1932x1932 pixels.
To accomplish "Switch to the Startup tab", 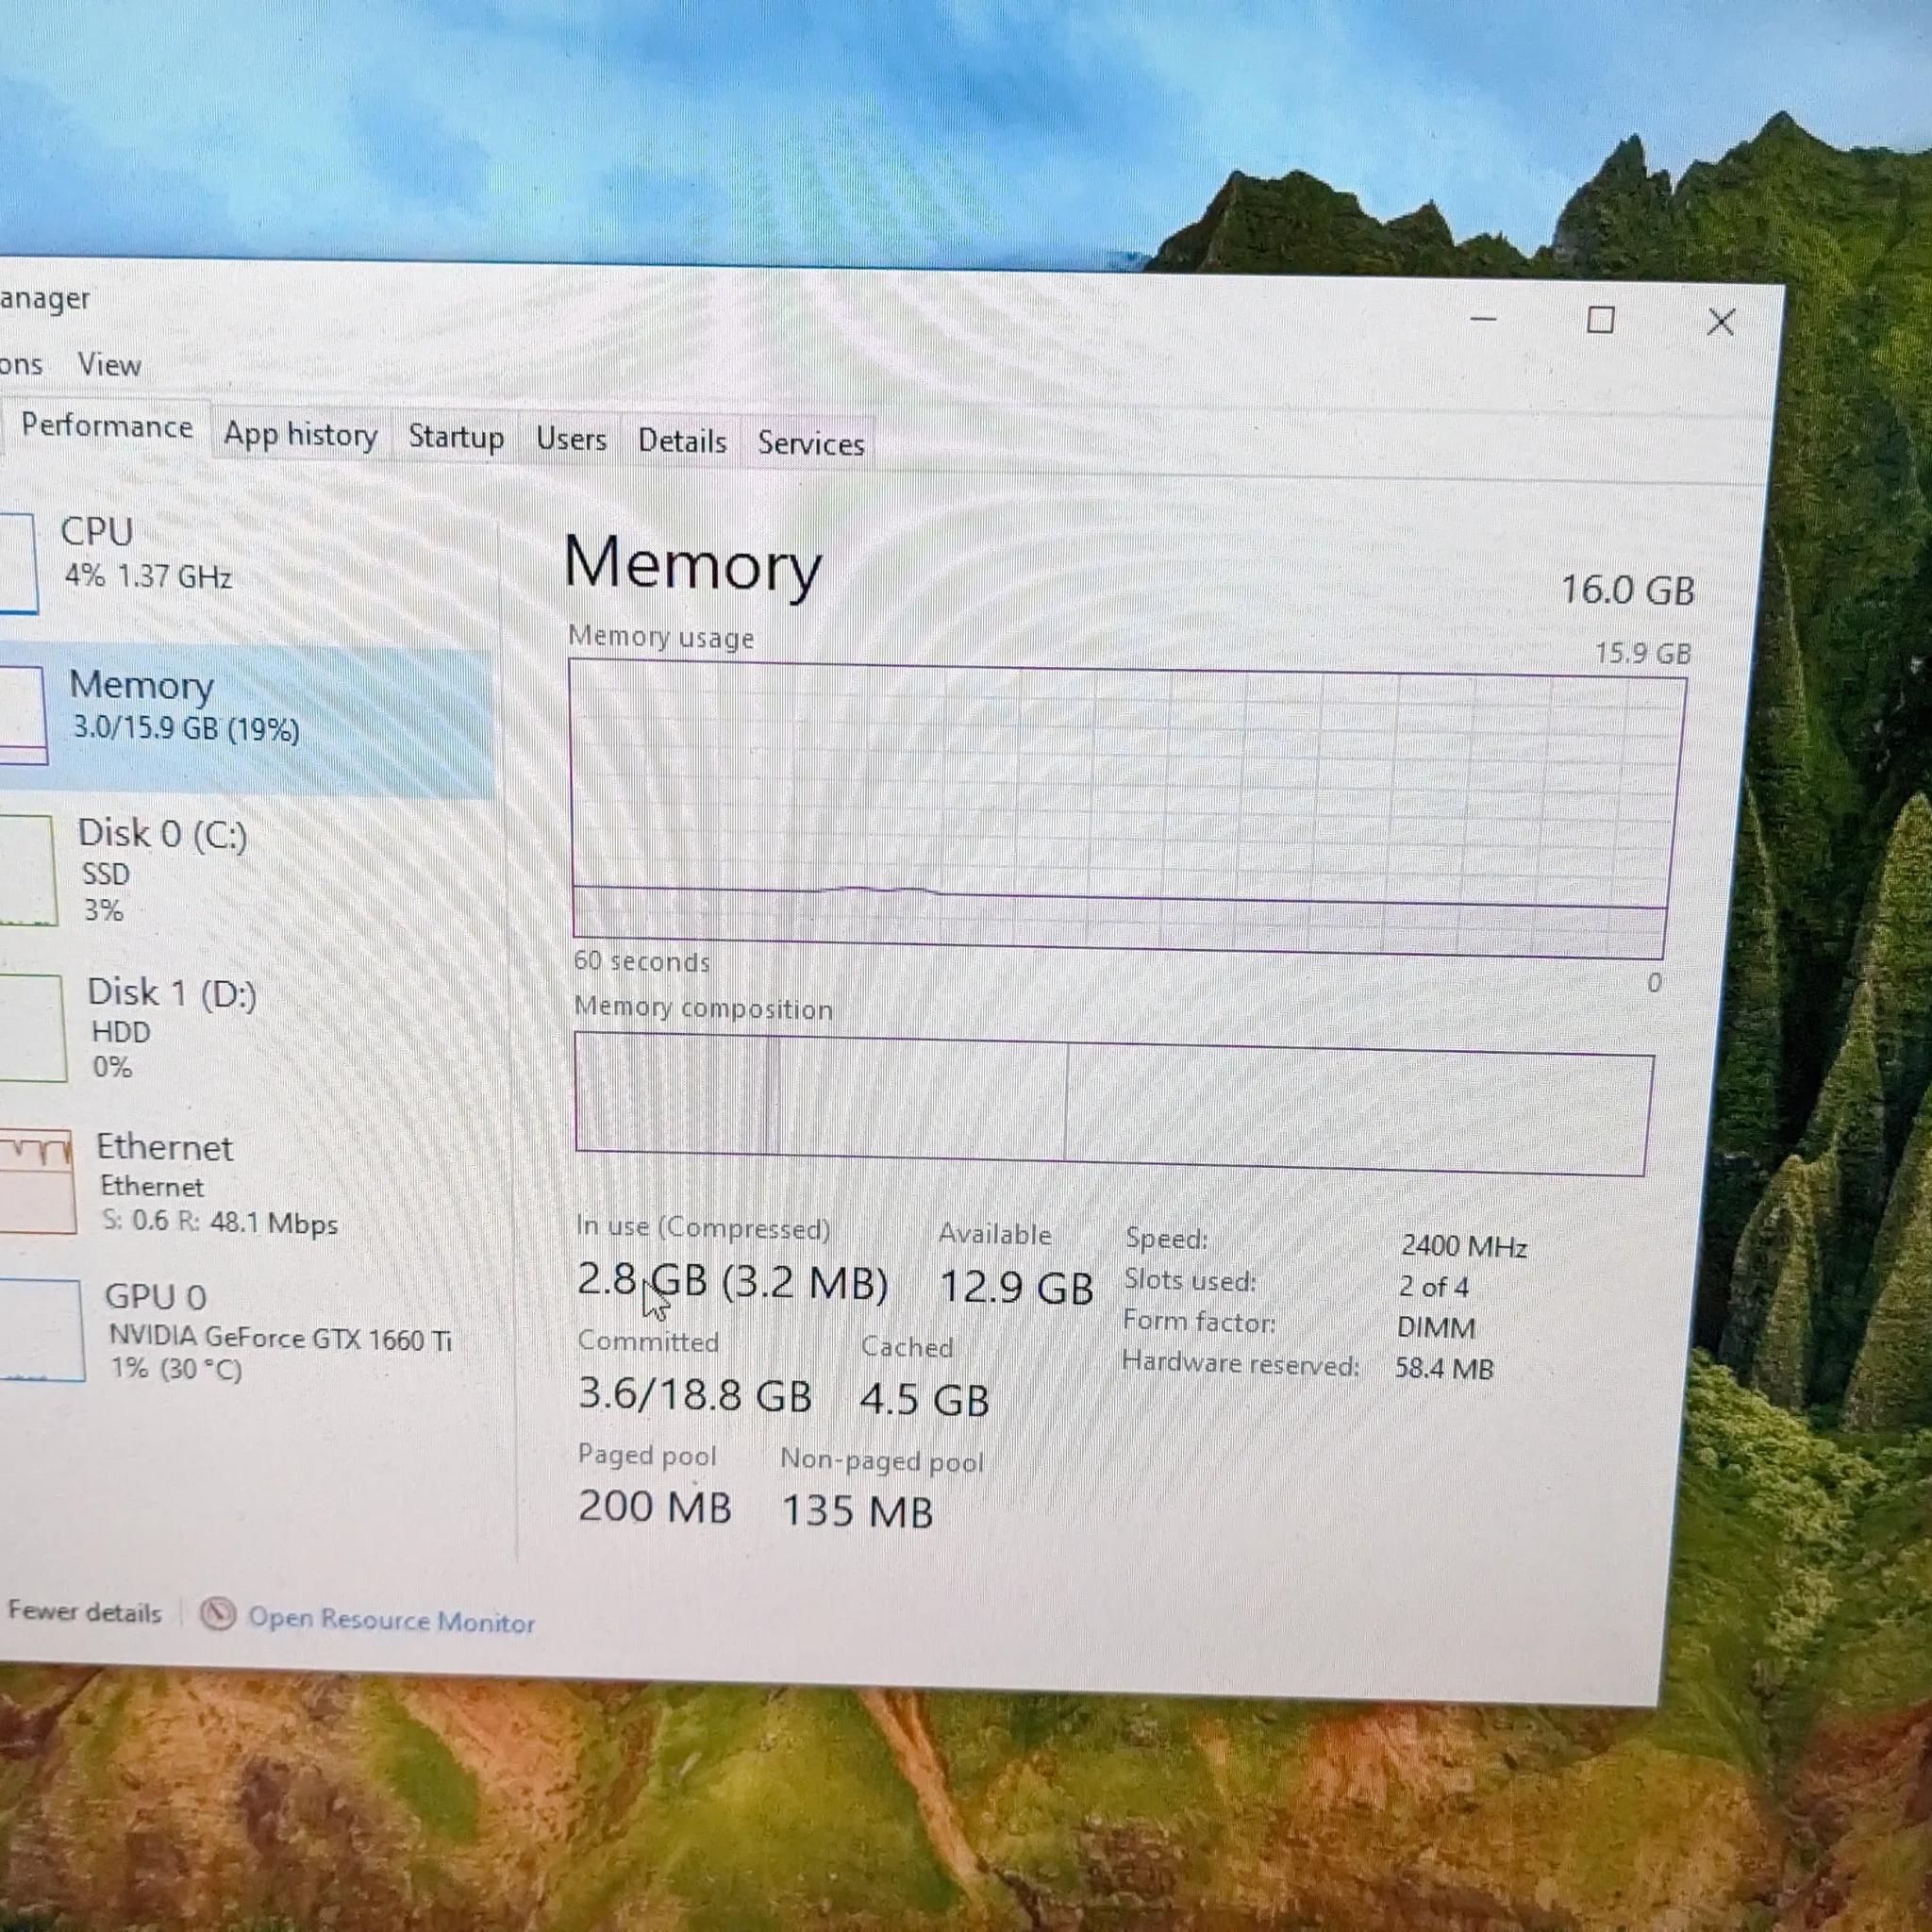I will 456,437.
